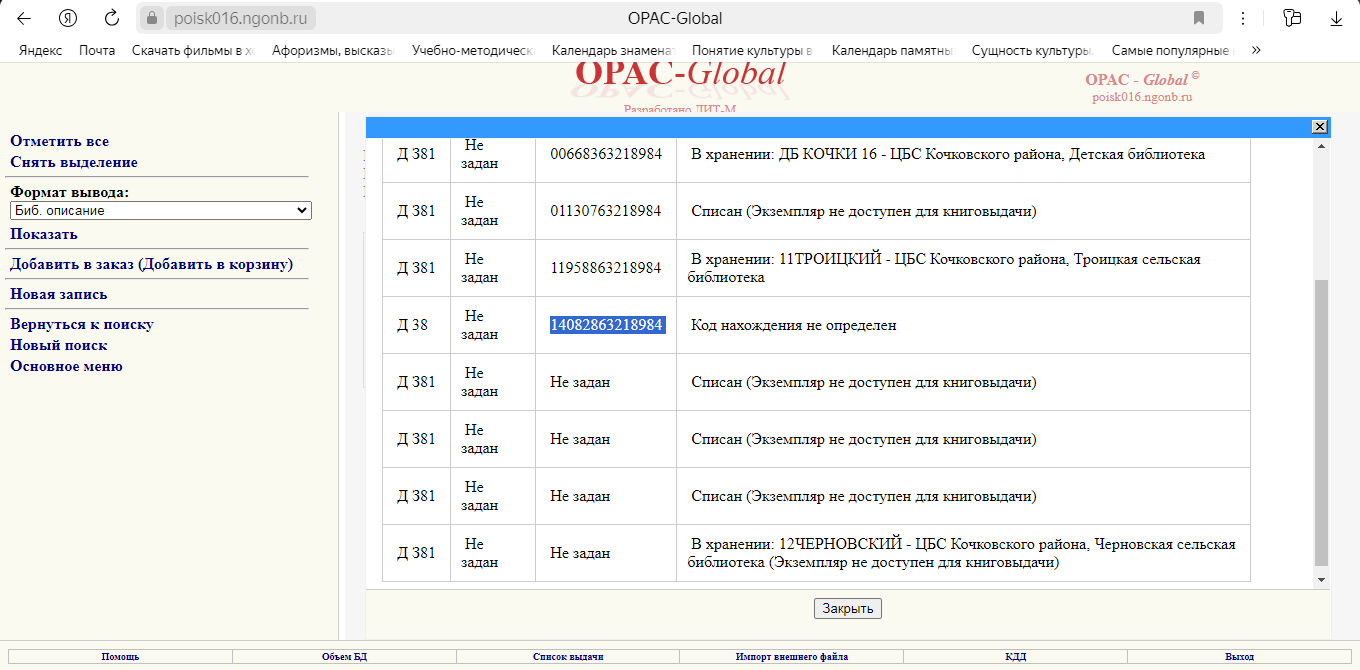Click scrollbar up arrow in popup
Screen dimensions: 1360x670
tap(1321, 147)
